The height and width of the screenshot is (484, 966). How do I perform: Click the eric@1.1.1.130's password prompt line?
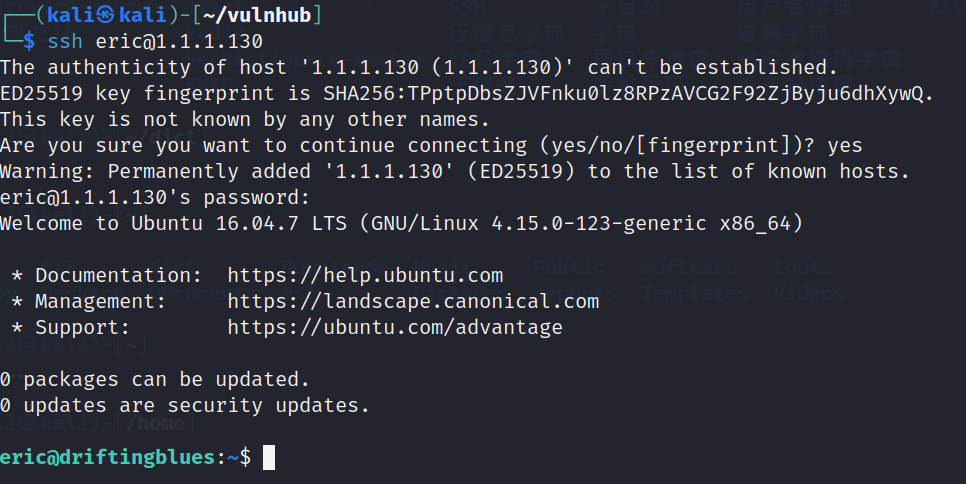click(x=155, y=198)
